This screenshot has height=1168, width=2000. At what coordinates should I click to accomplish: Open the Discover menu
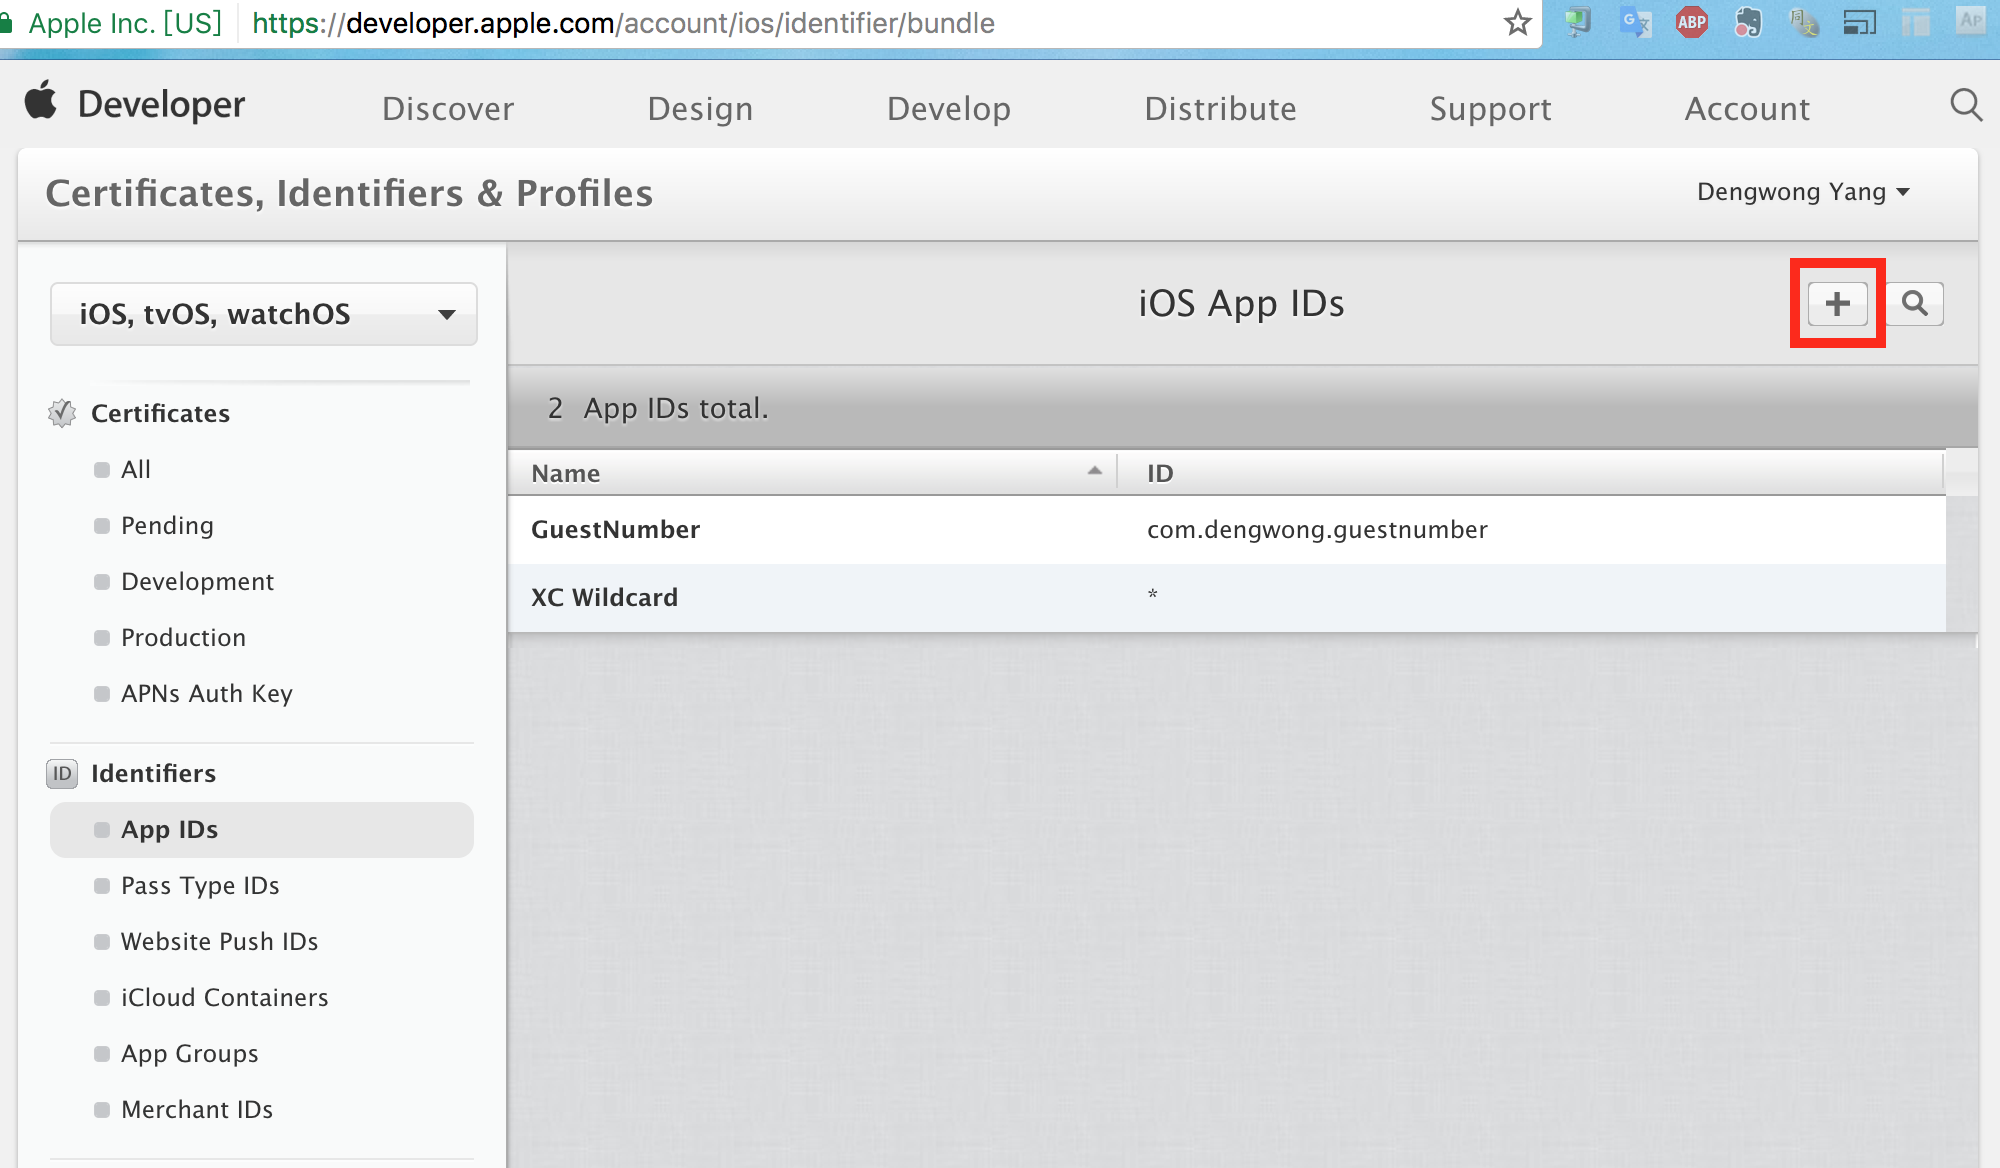coord(448,108)
